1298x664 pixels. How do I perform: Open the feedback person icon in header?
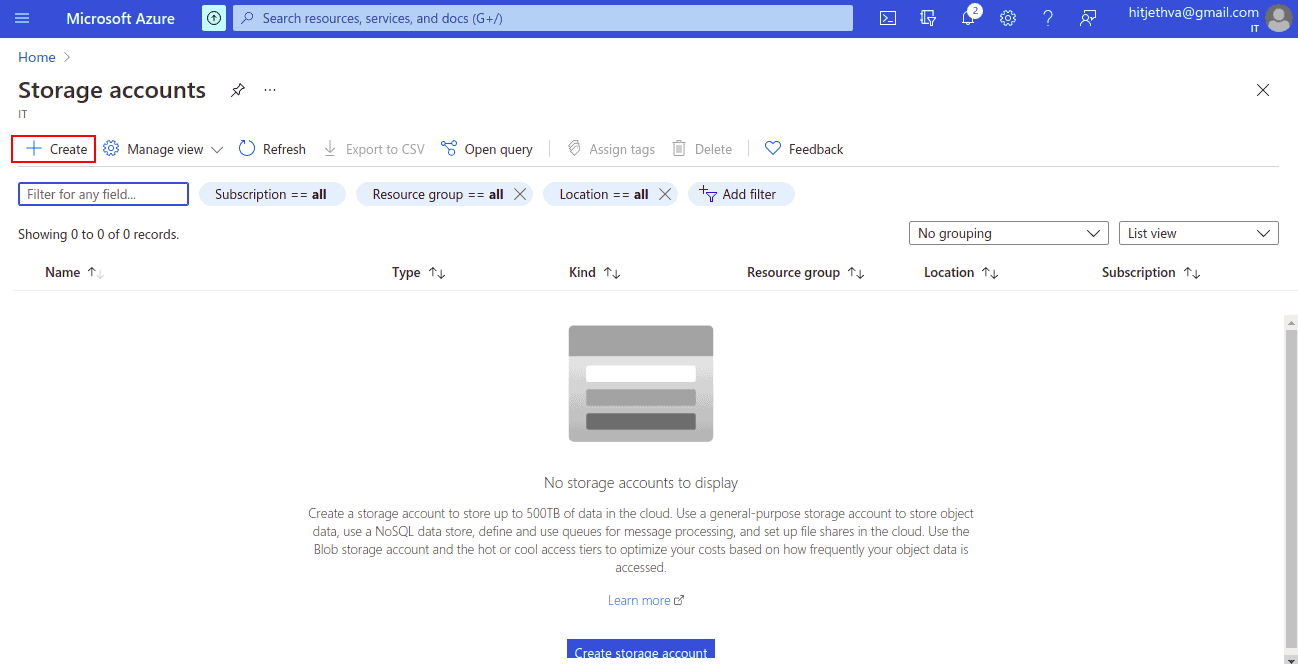pyautogui.click(x=1088, y=18)
